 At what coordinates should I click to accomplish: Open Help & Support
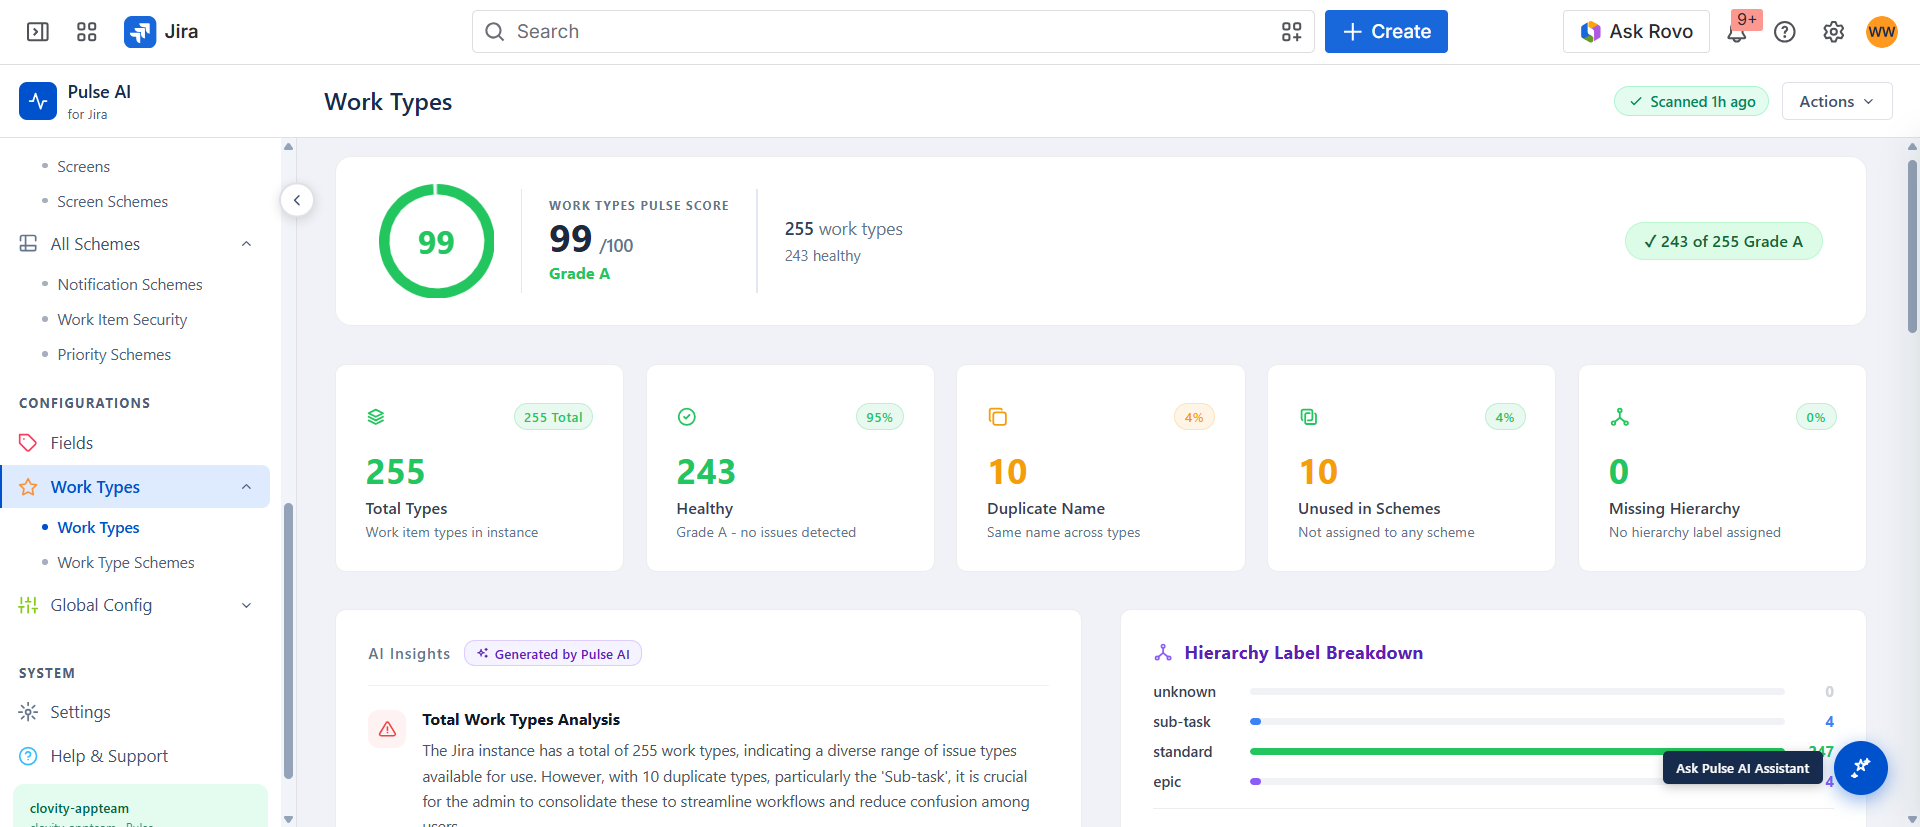coord(109,756)
